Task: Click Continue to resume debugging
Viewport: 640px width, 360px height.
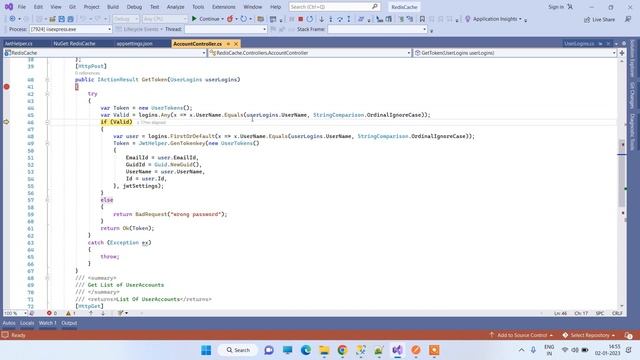Action: [206, 19]
